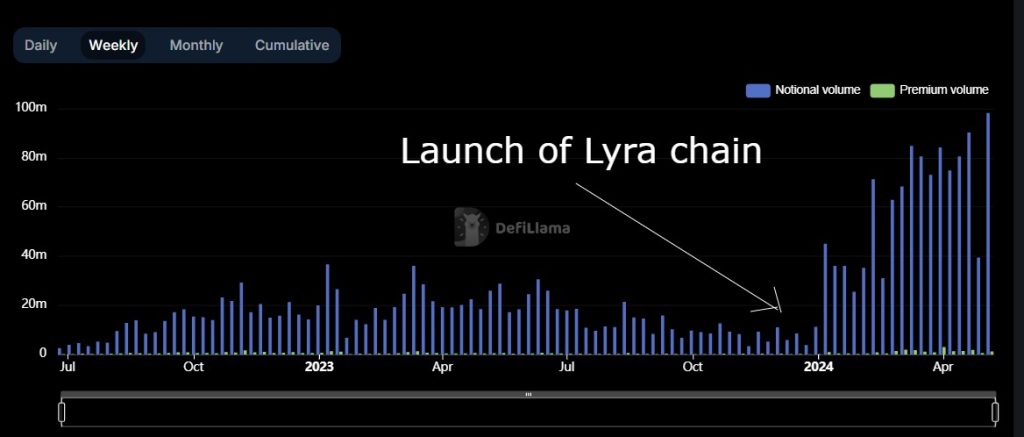Open the Cumulative view
Viewport: 1024px width, 437px height.
point(292,46)
